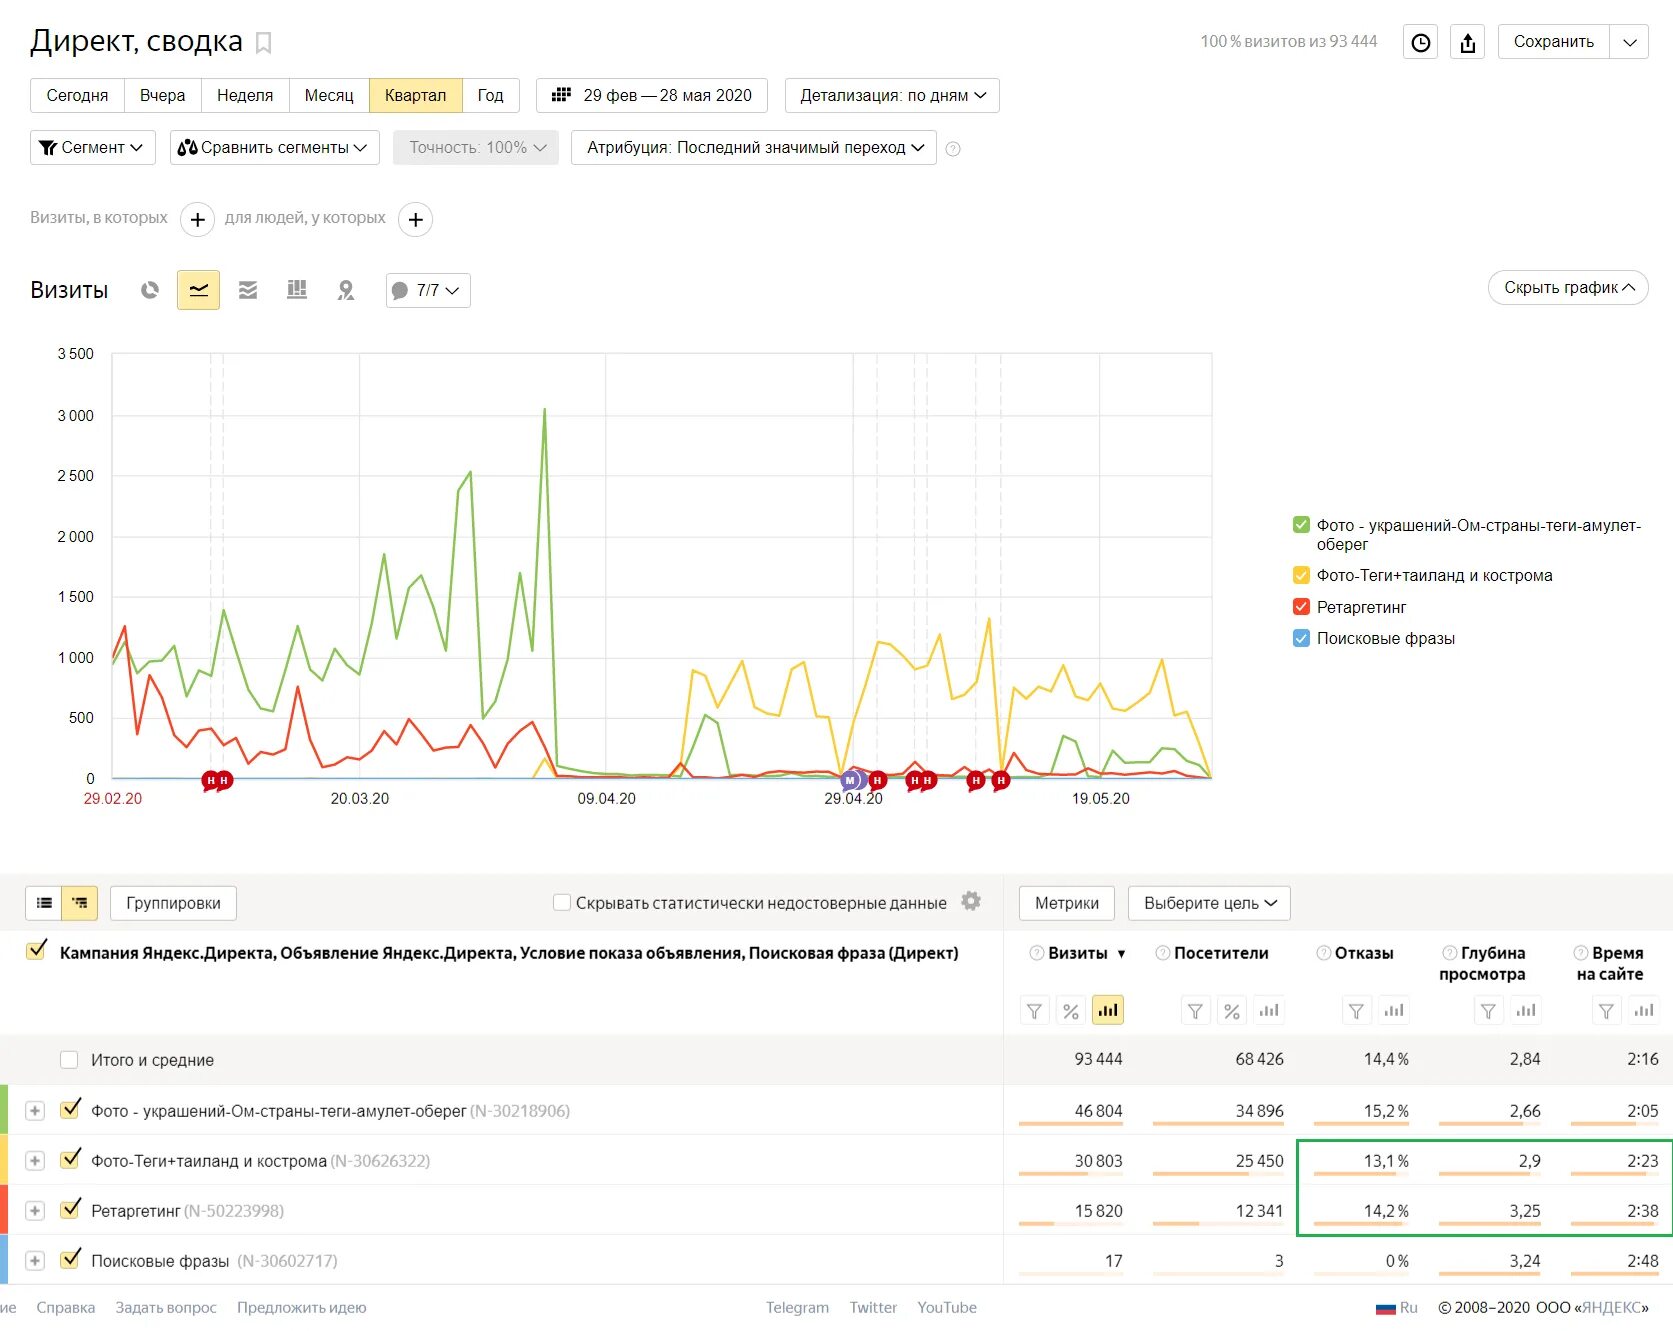Screen dimensions: 1673x1331
Task: Sort table by Визиты column header
Action: (1078, 953)
